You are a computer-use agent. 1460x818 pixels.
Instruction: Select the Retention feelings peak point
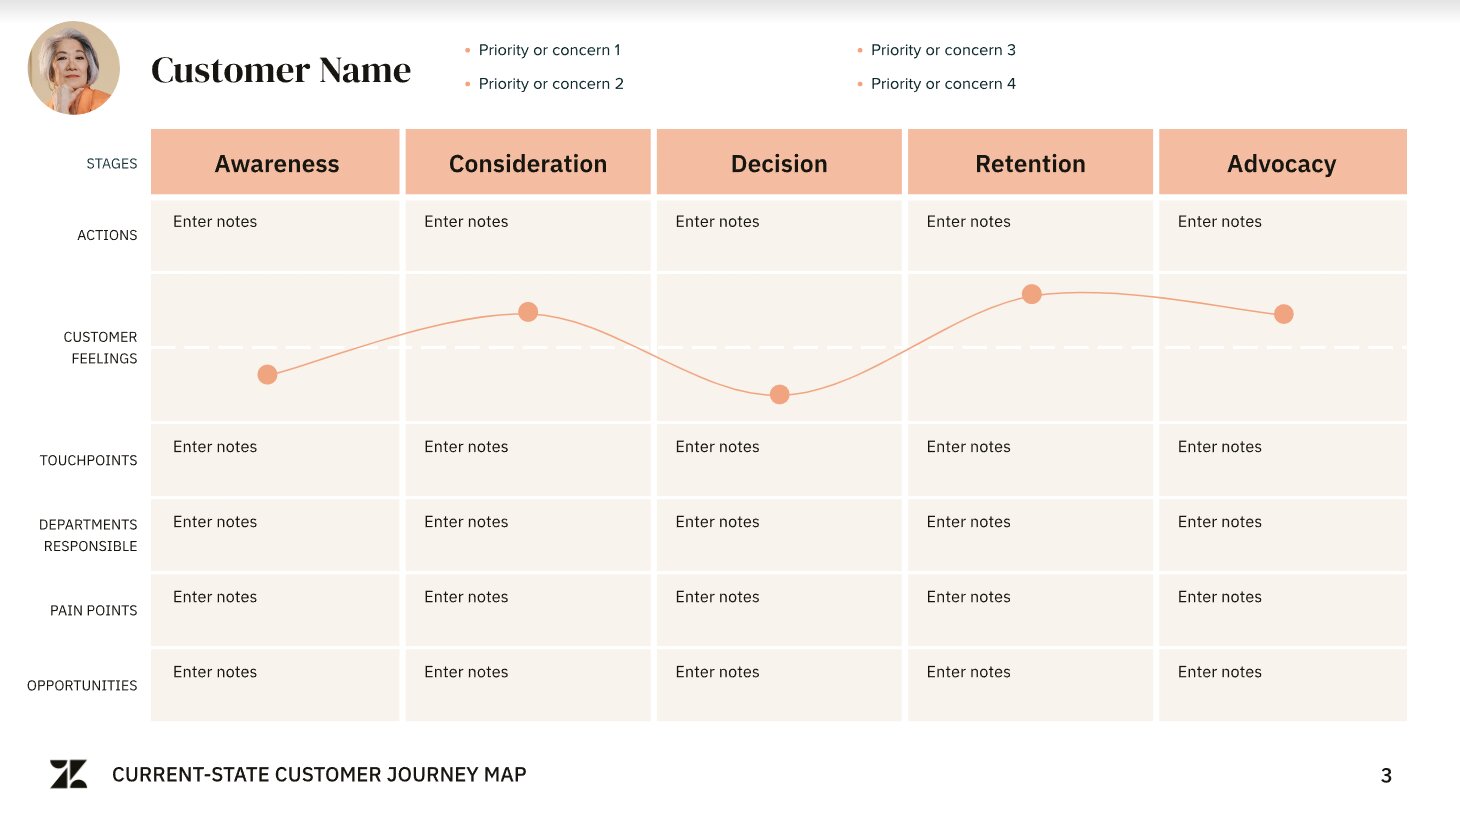[x=1032, y=294]
